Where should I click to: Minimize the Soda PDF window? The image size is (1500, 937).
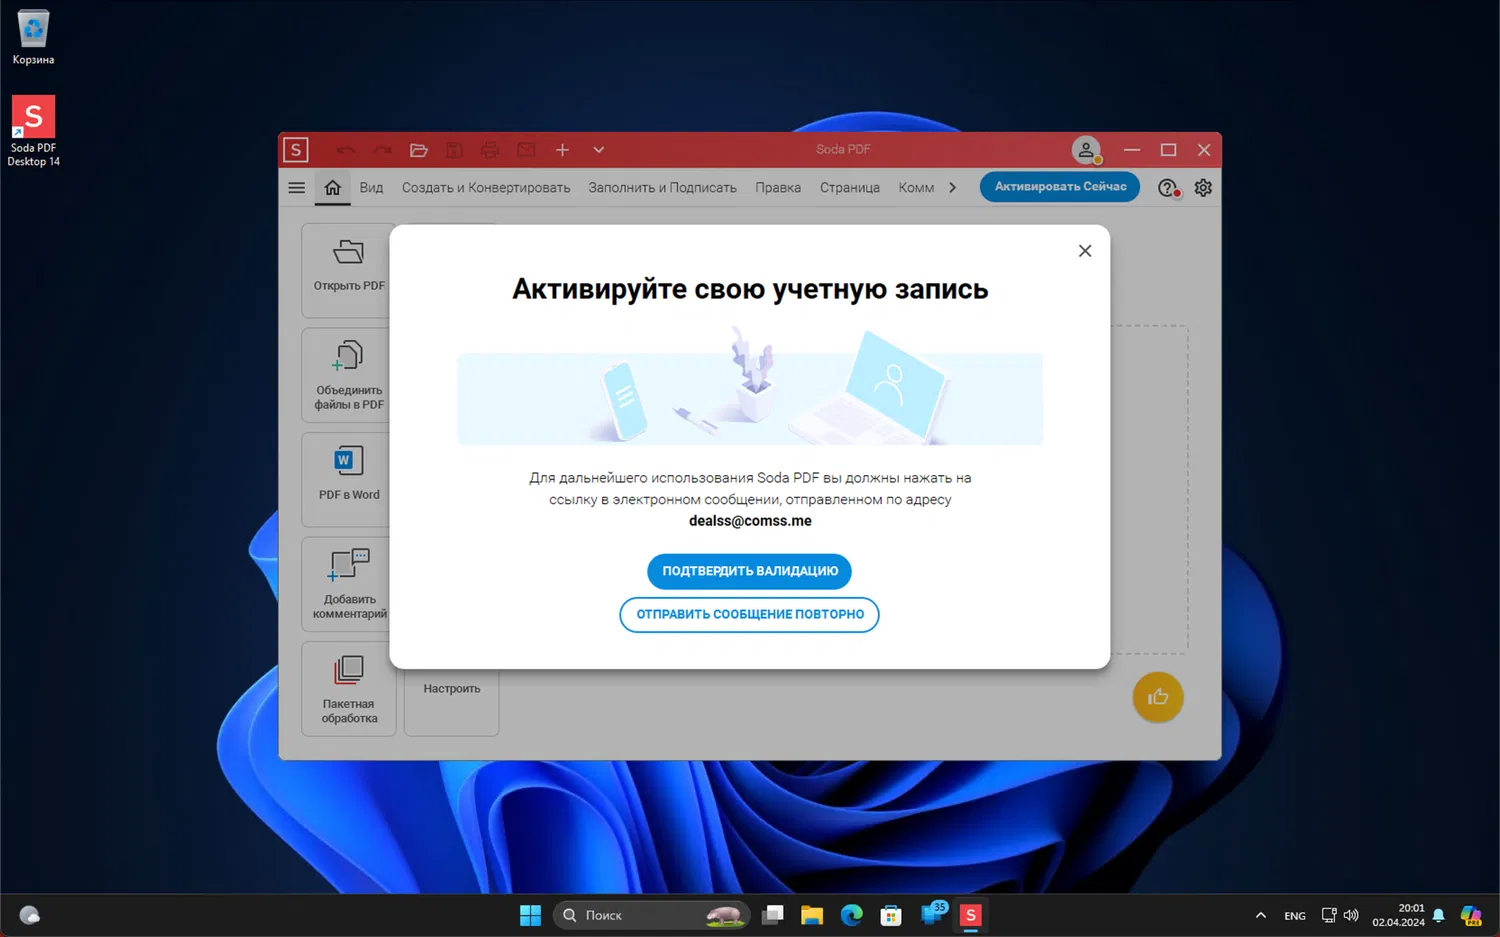[x=1132, y=150]
